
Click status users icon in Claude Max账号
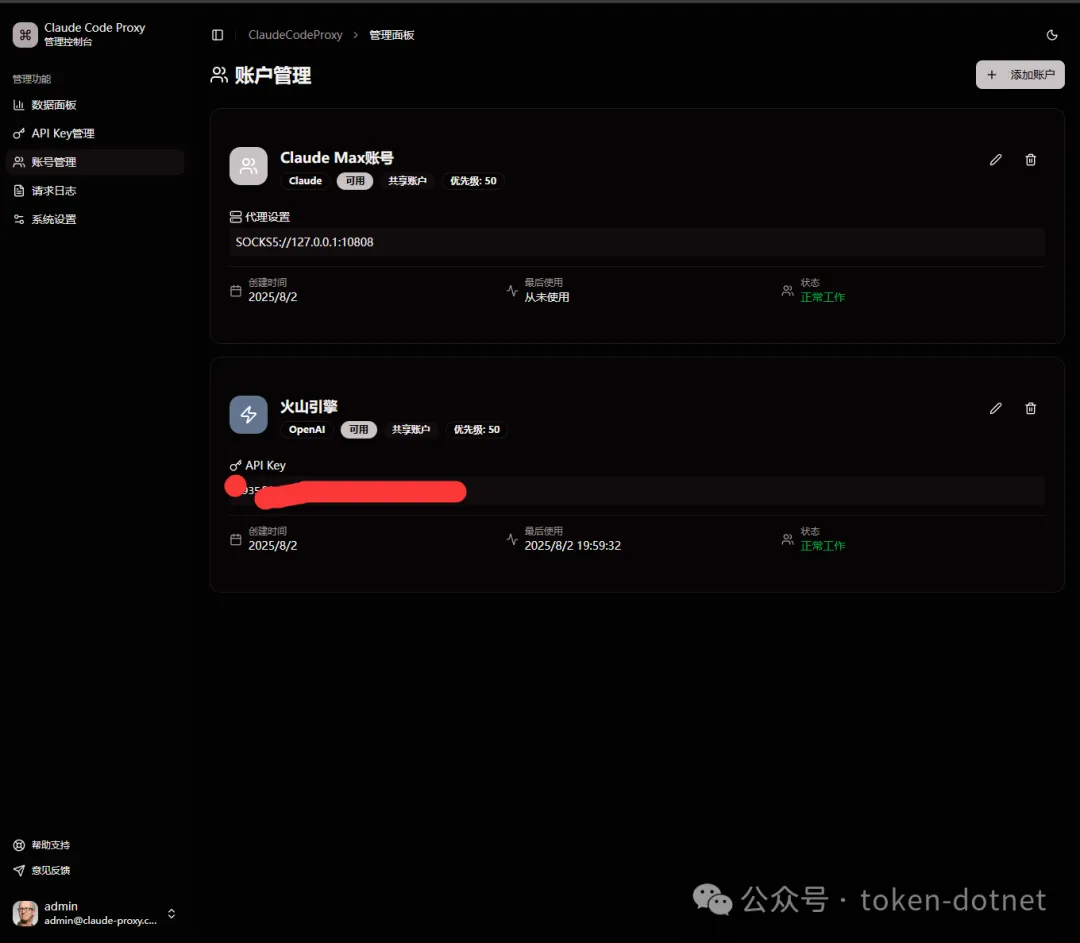tap(787, 291)
